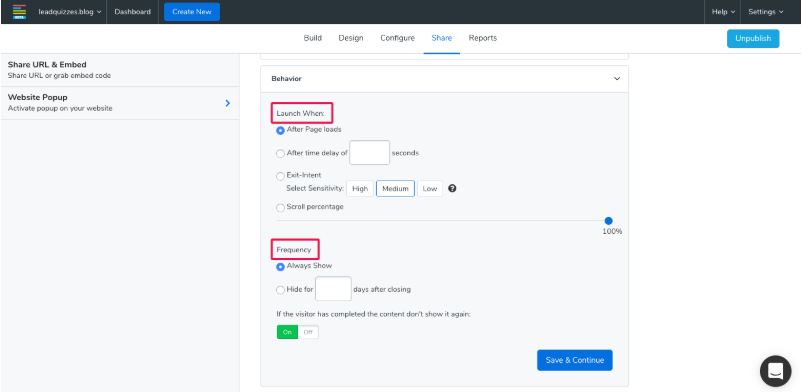Image resolution: width=802 pixels, height=392 pixels.
Task: Select Always Show frequency radio
Action: coord(280,267)
